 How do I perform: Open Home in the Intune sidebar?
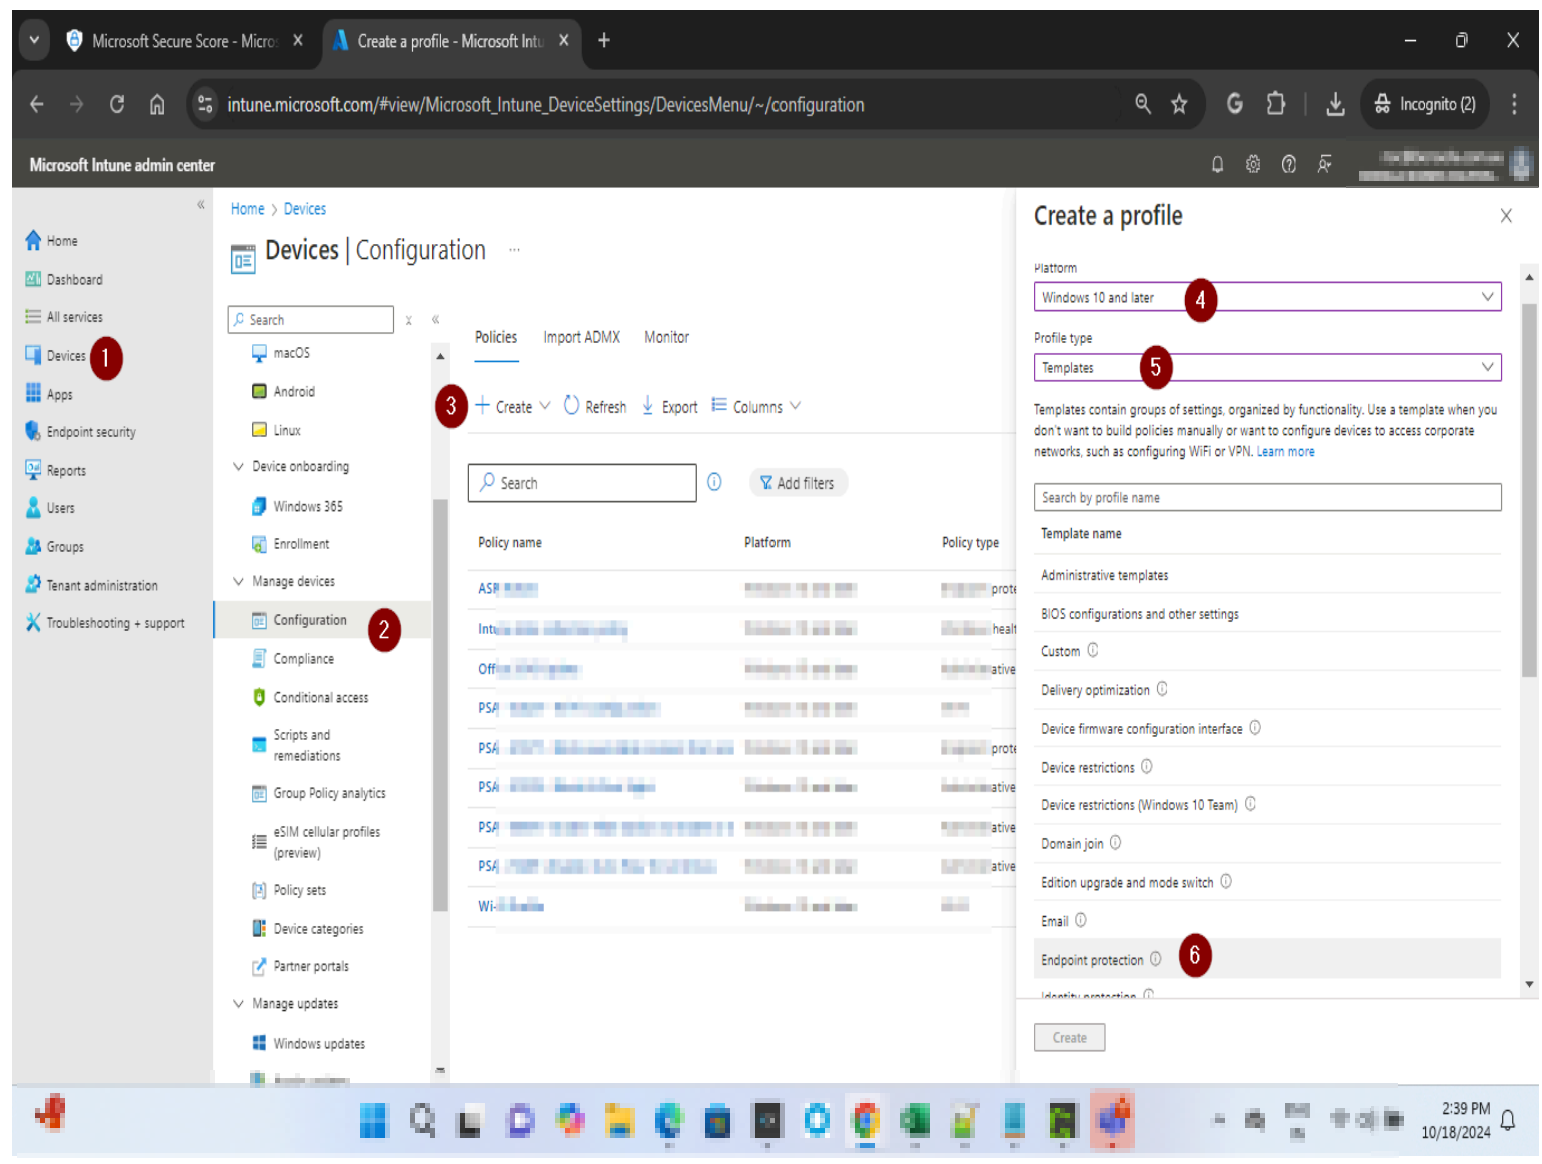coord(52,241)
